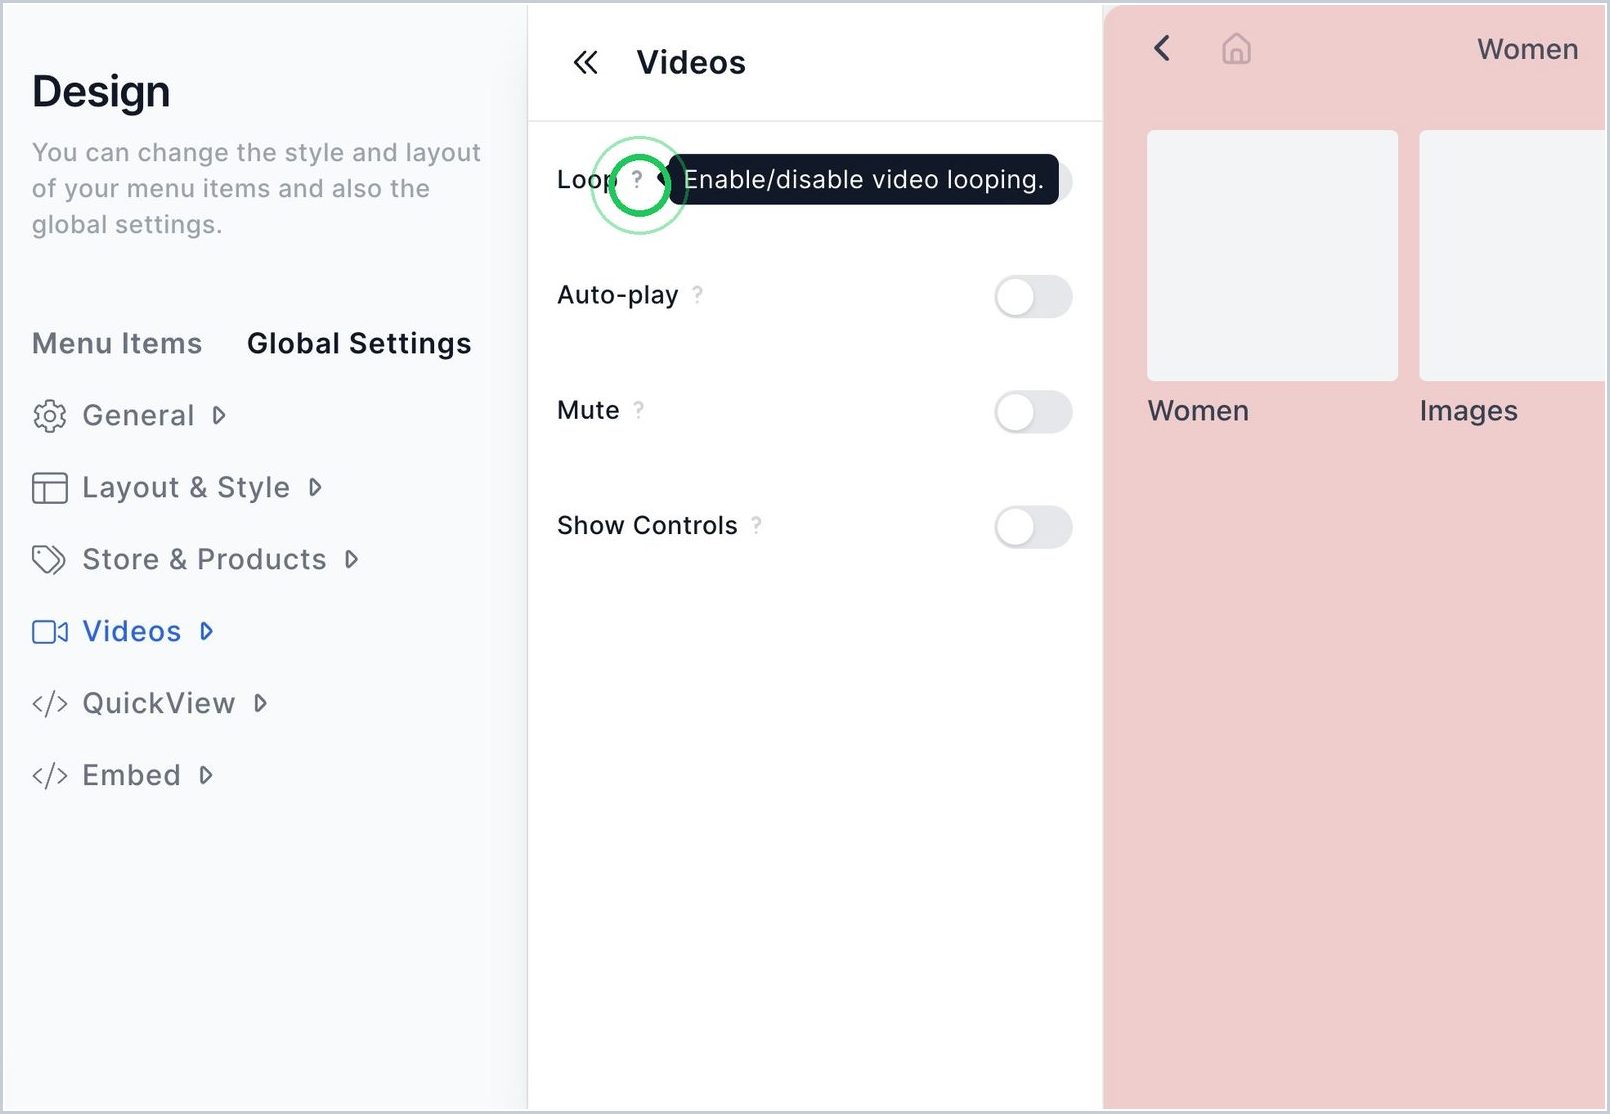This screenshot has height=1114, width=1610.
Task: Expand the Store & Products arrow
Action: [351, 559]
